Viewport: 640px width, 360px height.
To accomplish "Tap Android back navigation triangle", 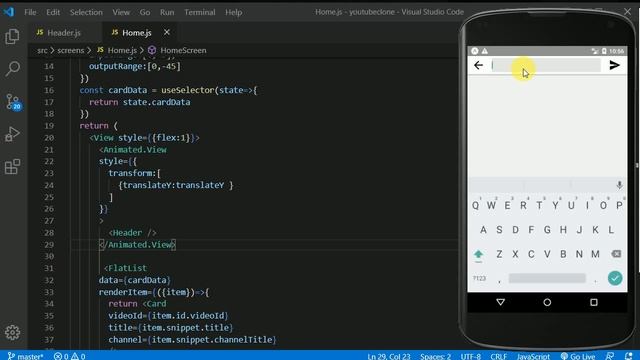I will pyautogui.click(x=500, y=302).
